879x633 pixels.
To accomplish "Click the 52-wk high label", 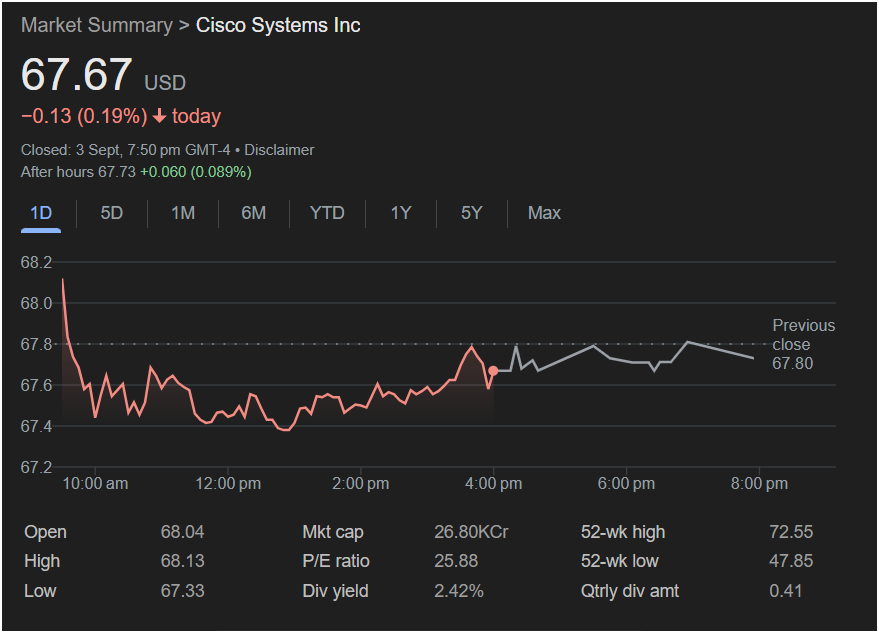I will (x=623, y=532).
